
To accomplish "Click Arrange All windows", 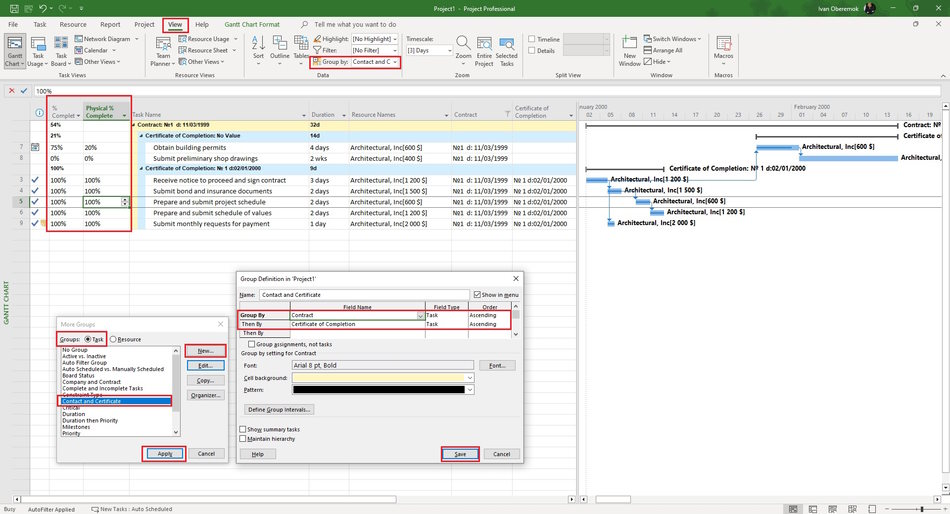I will click(x=663, y=50).
